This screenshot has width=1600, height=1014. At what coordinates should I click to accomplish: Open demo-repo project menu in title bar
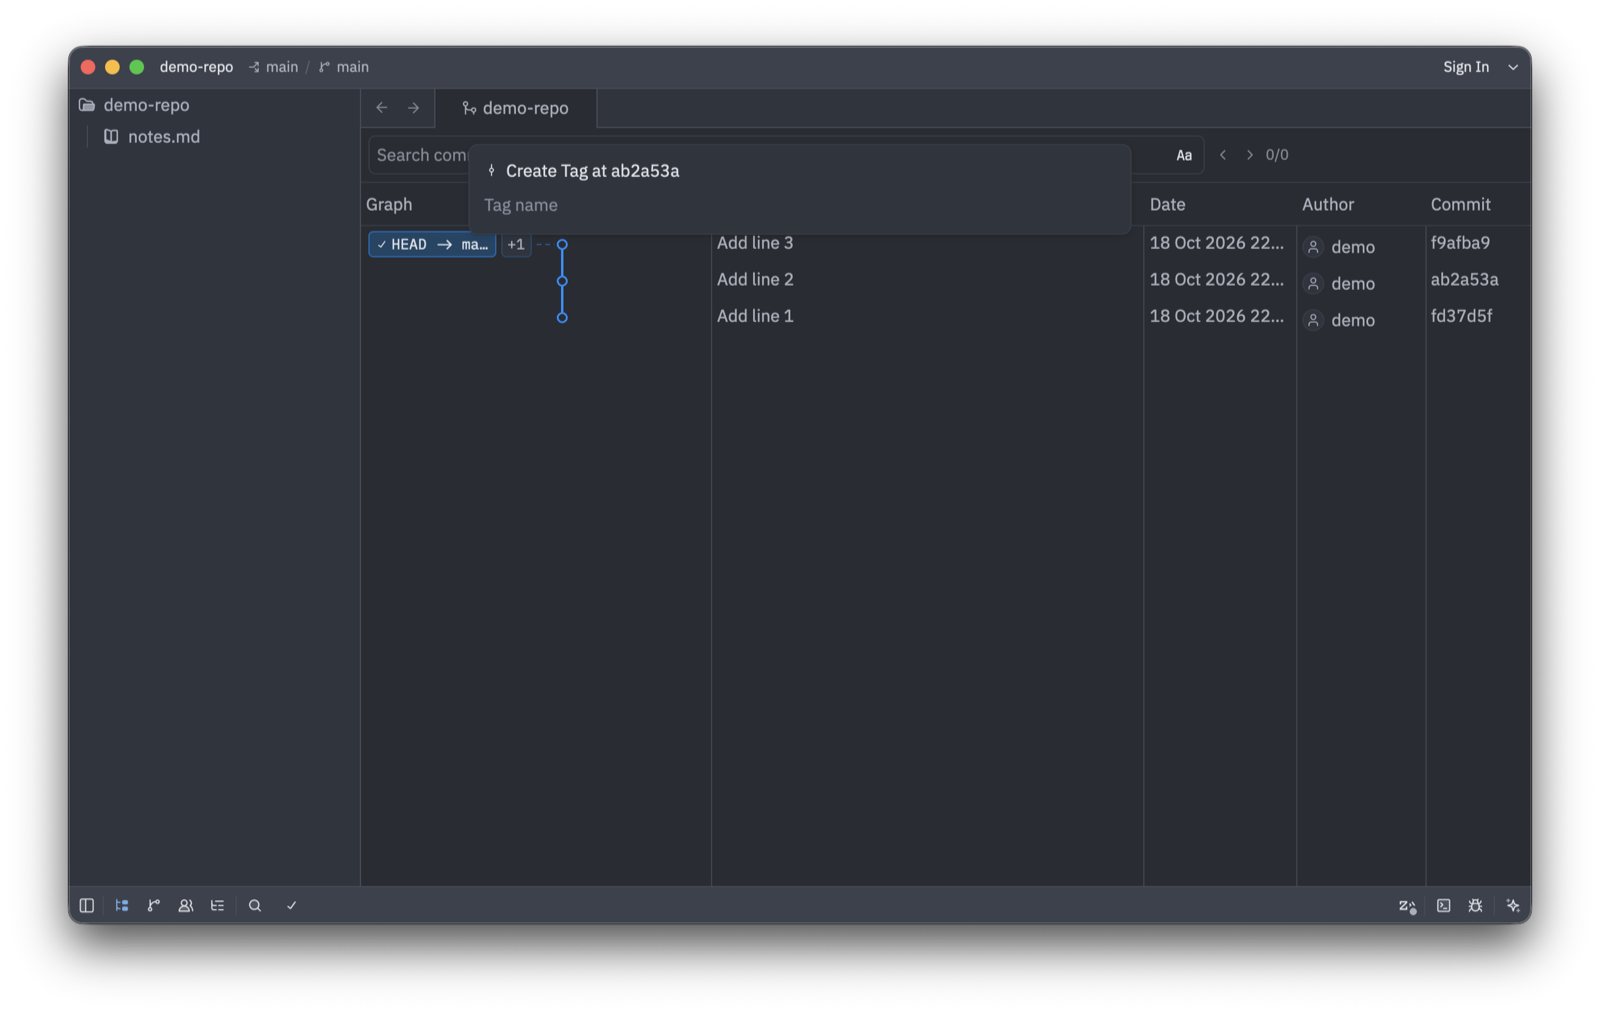point(196,67)
